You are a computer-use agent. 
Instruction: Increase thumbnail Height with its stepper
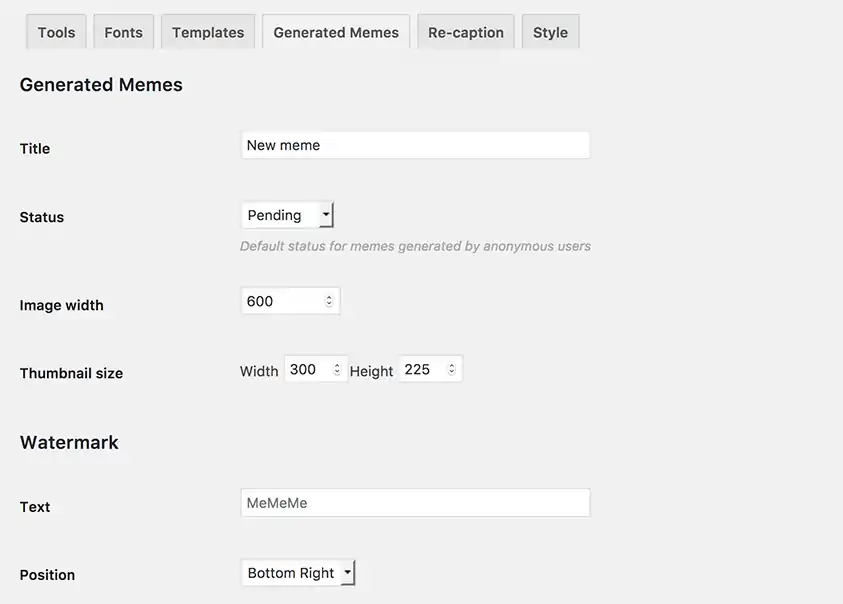point(451,364)
